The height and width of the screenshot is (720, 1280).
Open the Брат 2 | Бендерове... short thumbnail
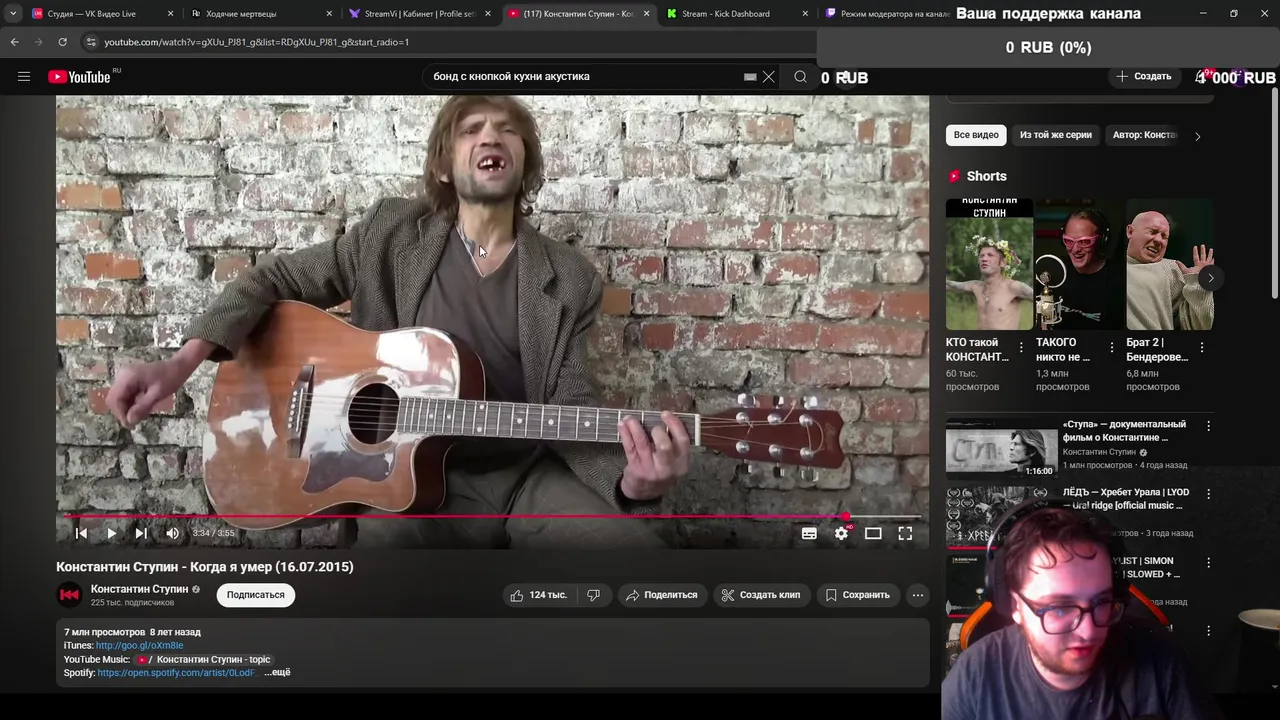(1170, 264)
